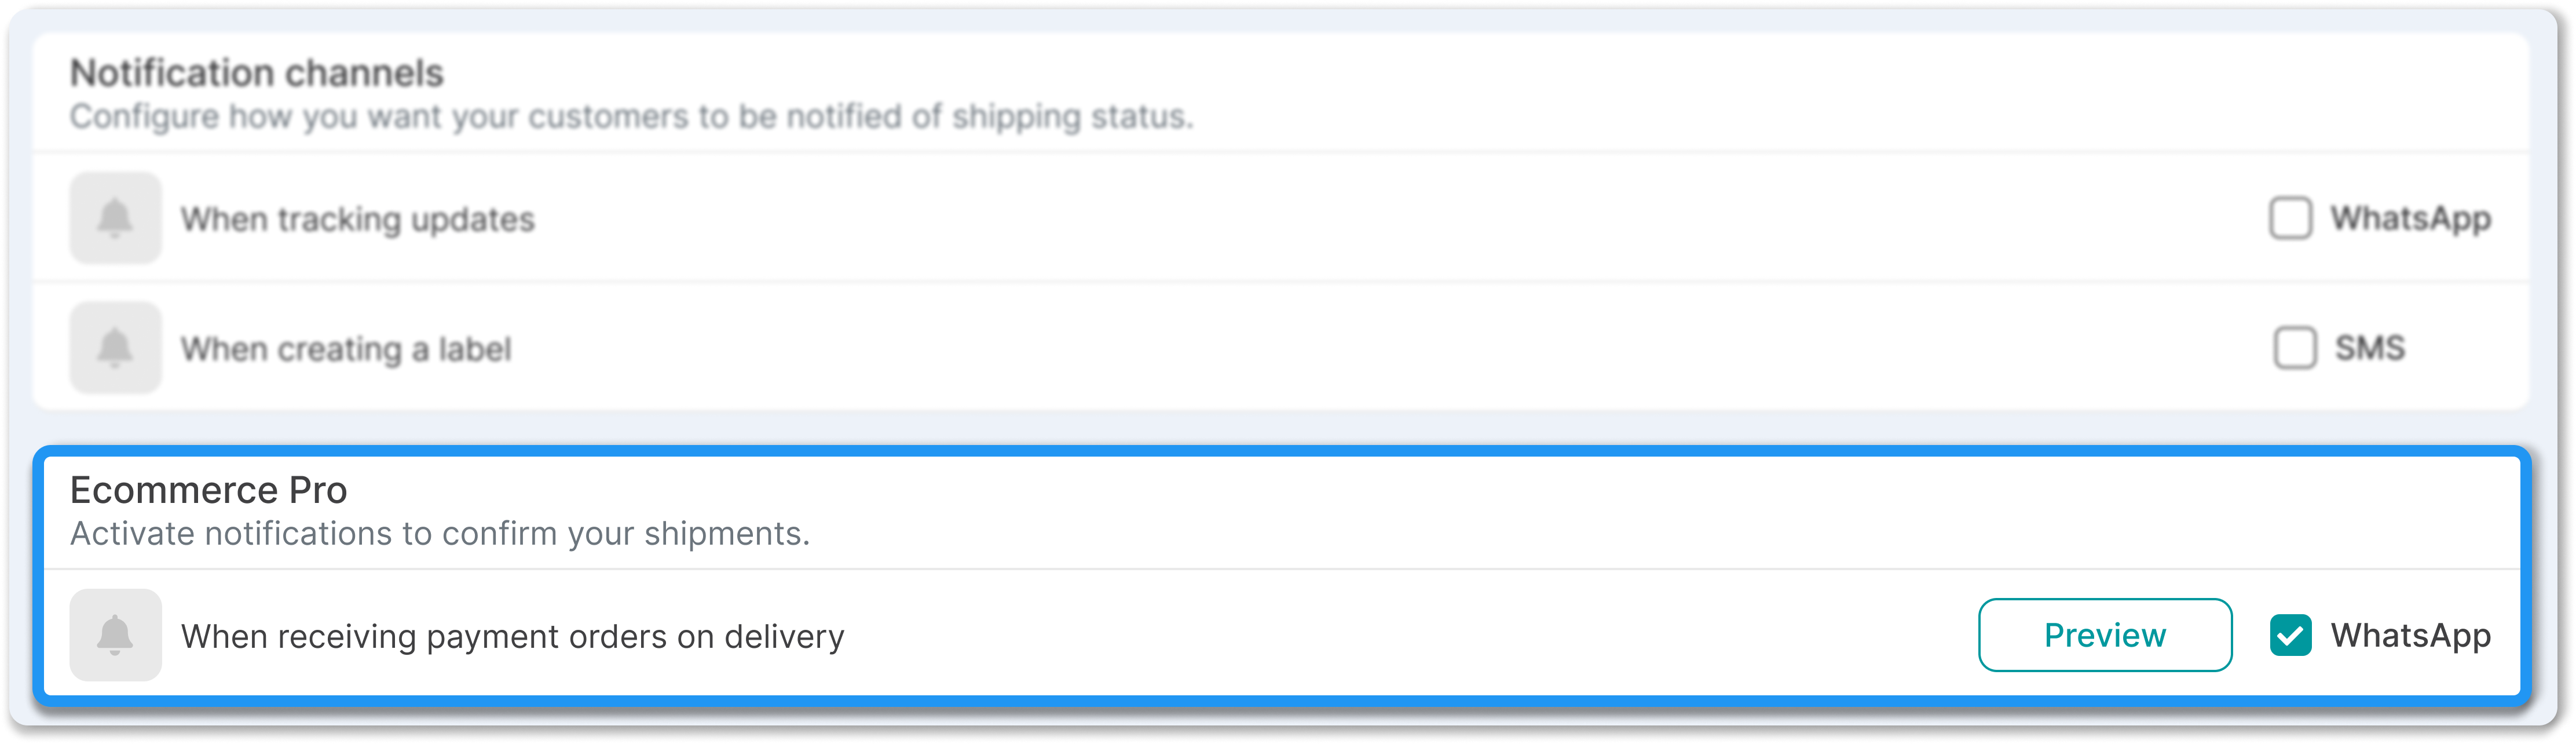The image size is (2576, 744).
Task: Enable WhatsApp checkbox for tracking updates
Action: (2290, 218)
